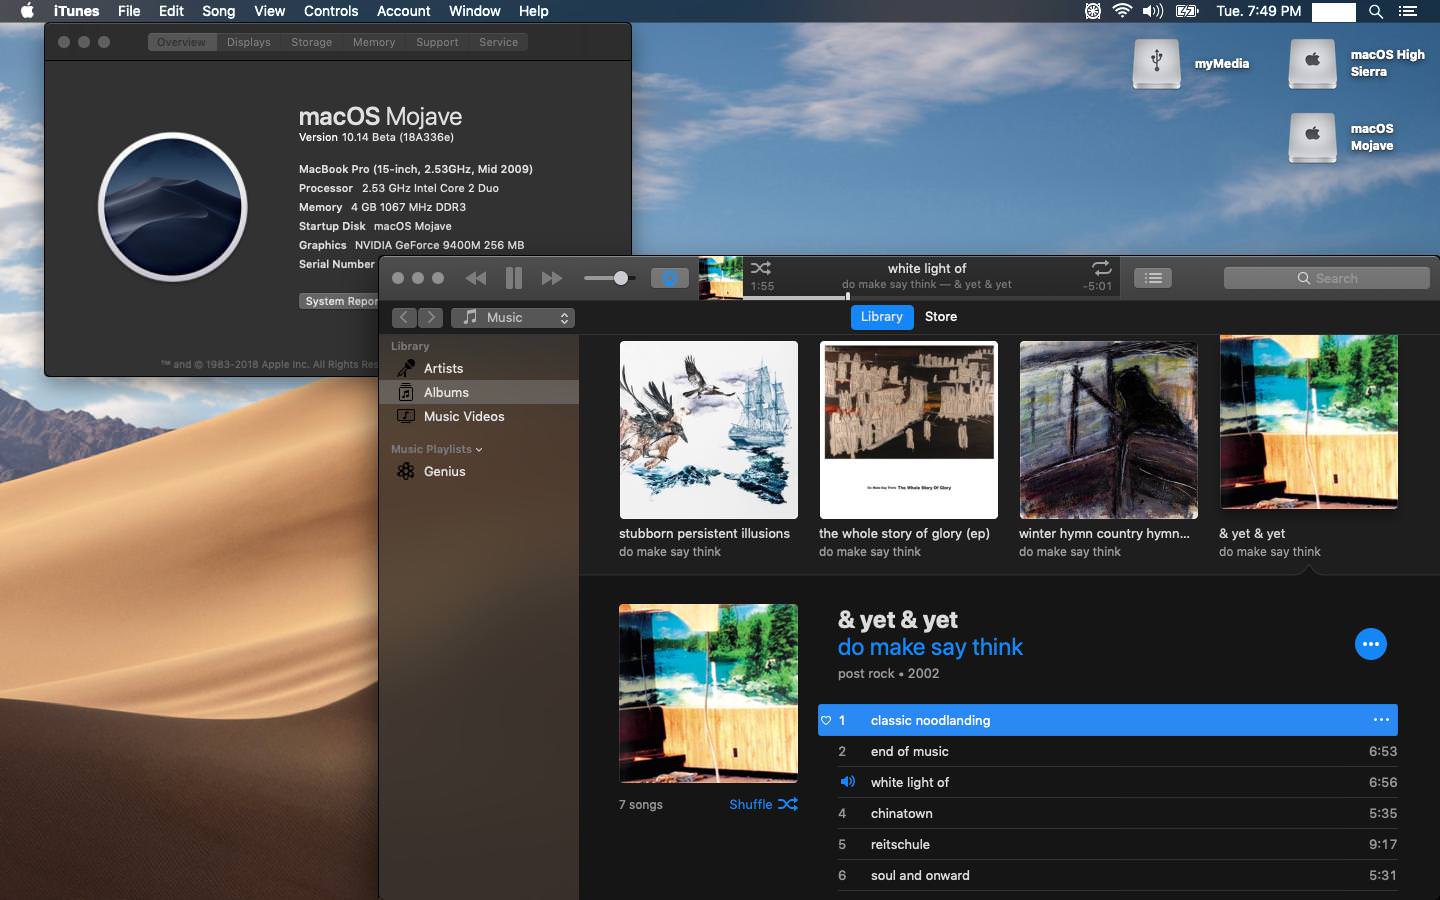Toggle repeat in the now playing display

(x=1101, y=268)
